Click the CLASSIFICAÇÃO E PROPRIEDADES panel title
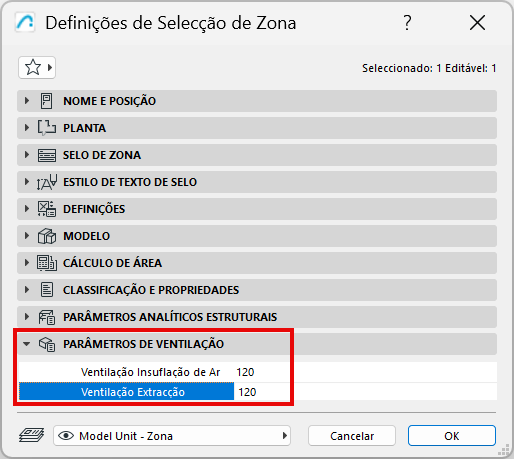 151,290
